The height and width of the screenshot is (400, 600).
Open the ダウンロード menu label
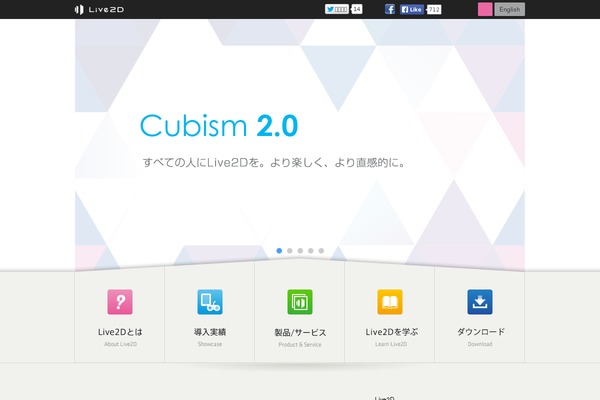(481, 332)
